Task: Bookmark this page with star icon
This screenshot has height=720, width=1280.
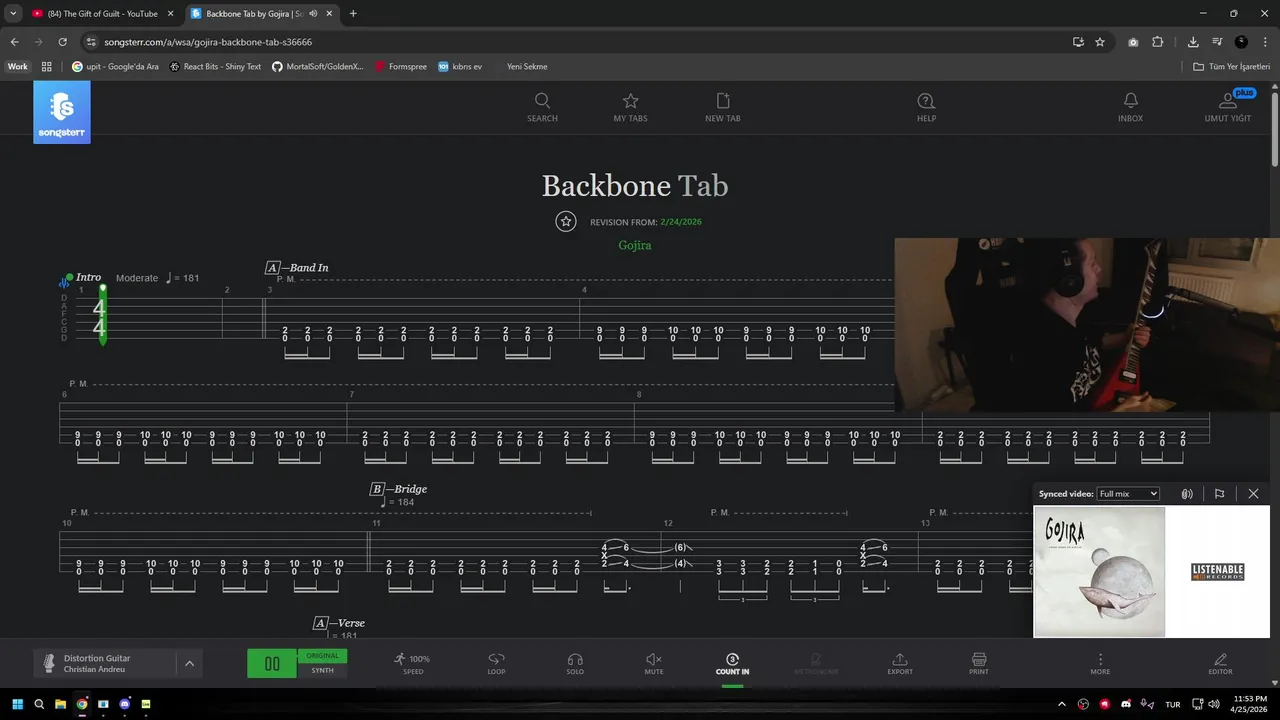Action: [1100, 42]
